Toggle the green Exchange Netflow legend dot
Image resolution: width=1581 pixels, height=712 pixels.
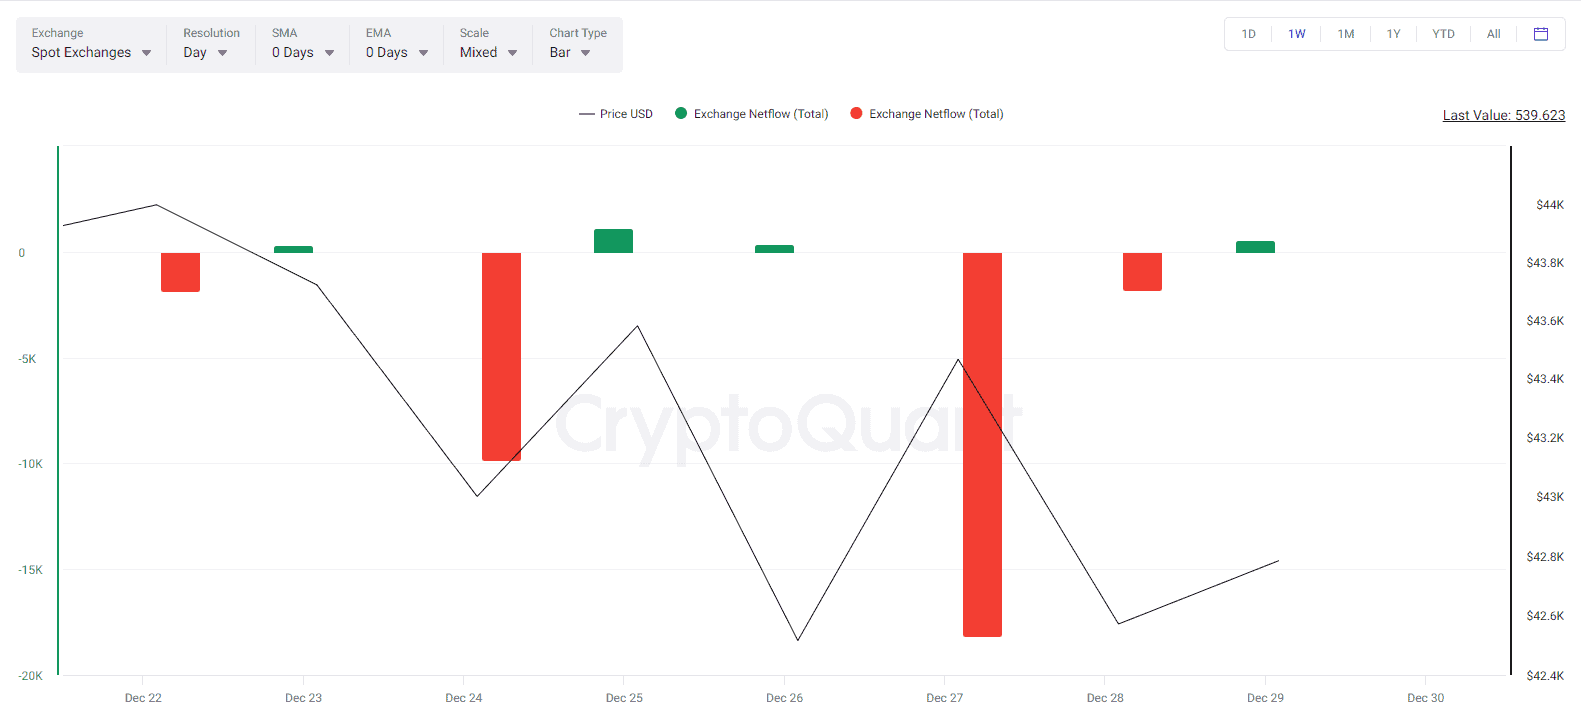tap(681, 114)
